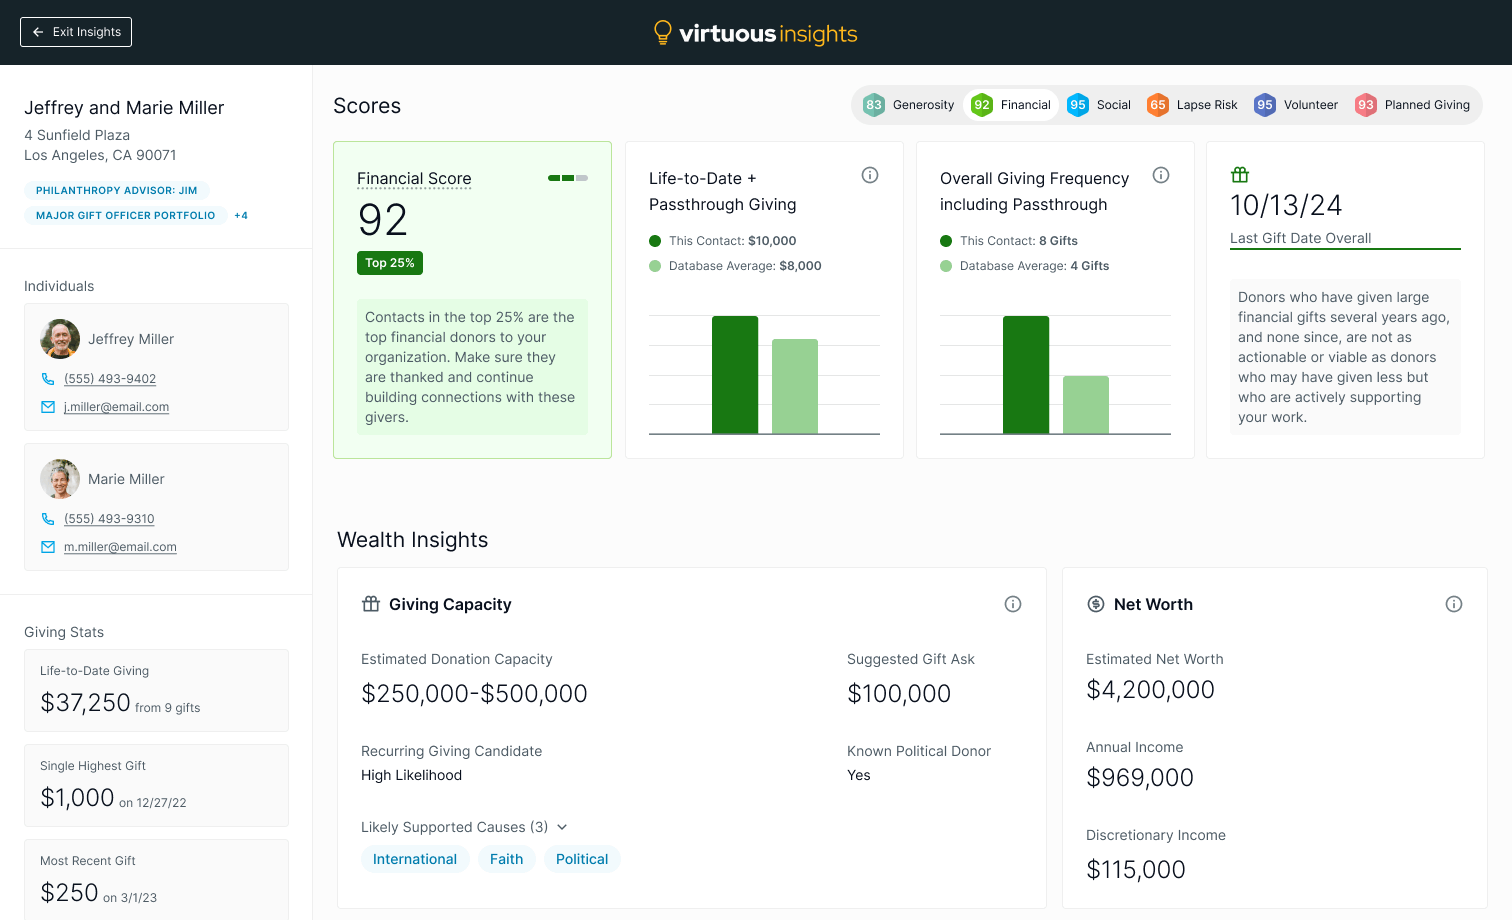This screenshot has width=1512, height=920.
Task: Select the International cause tag
Action: (x=415, y=859)
